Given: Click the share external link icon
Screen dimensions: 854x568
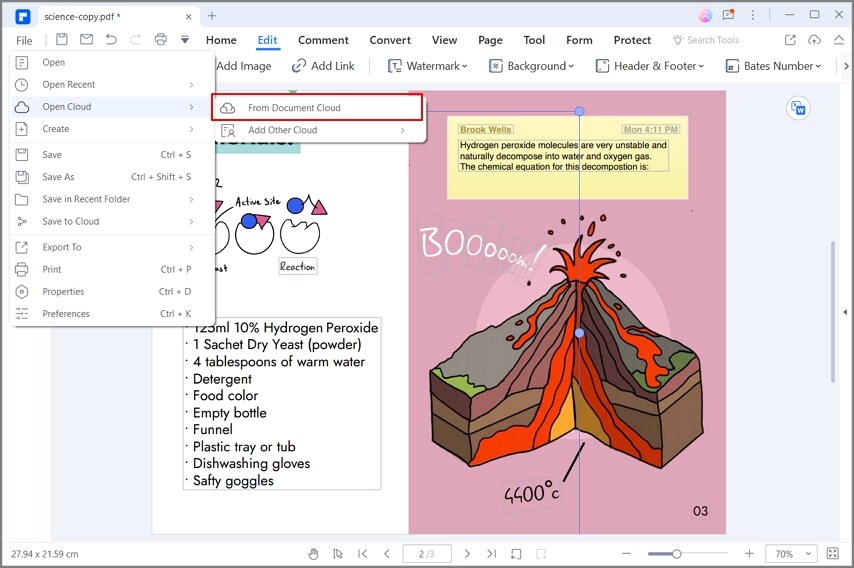Looking at the screenshot, I should (790, 40).
